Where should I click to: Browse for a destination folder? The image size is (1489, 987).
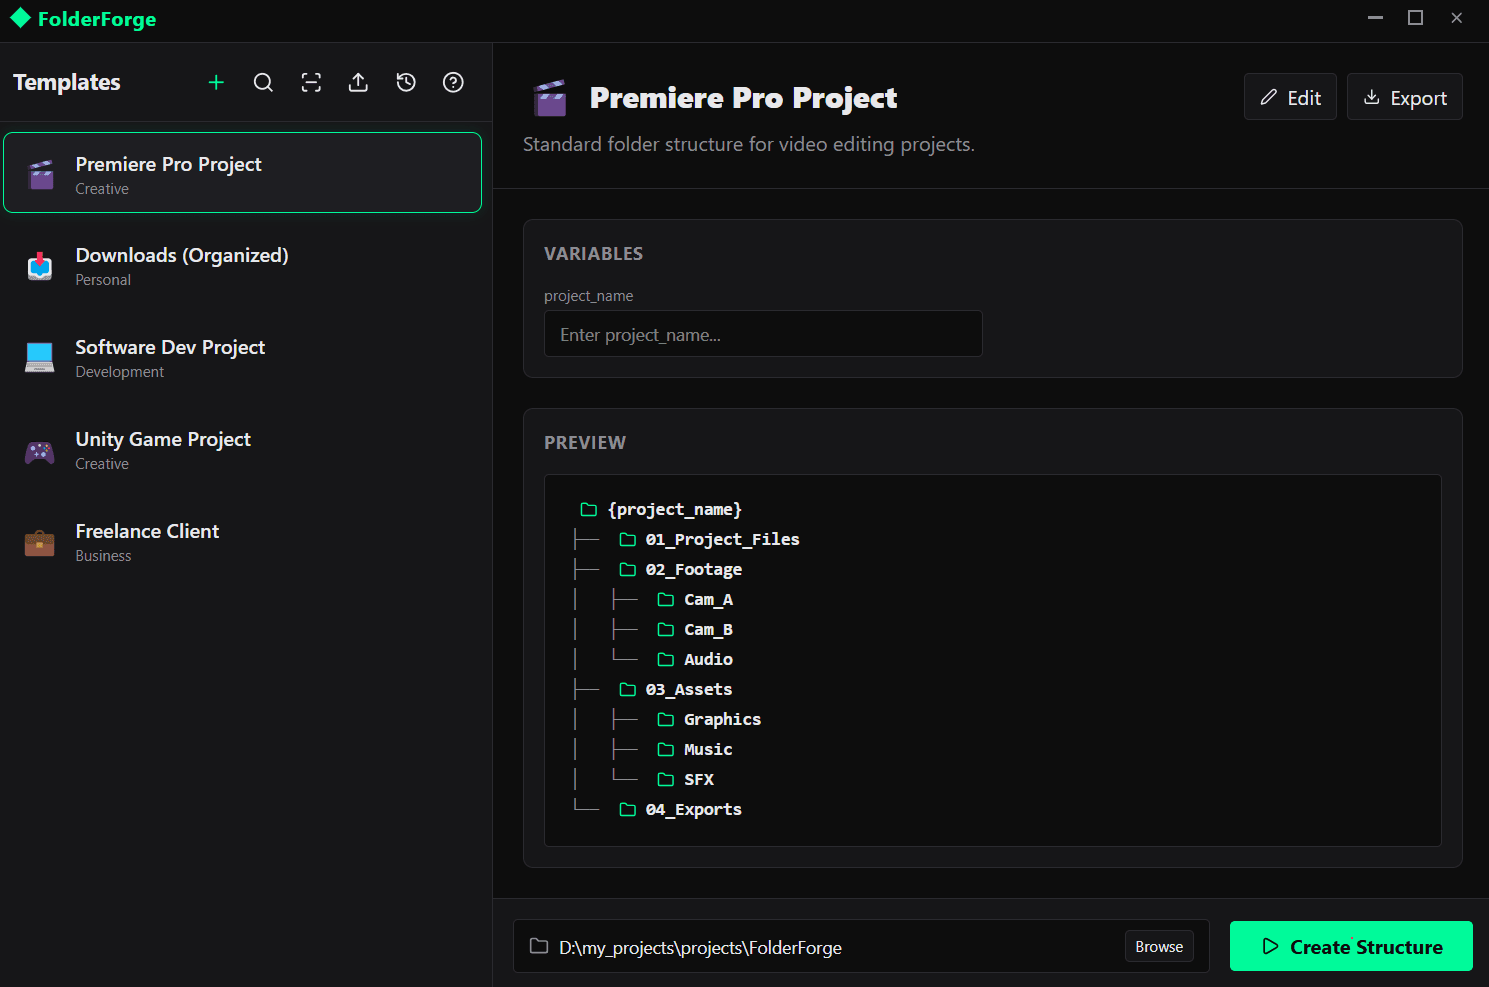click(1159, 947)
